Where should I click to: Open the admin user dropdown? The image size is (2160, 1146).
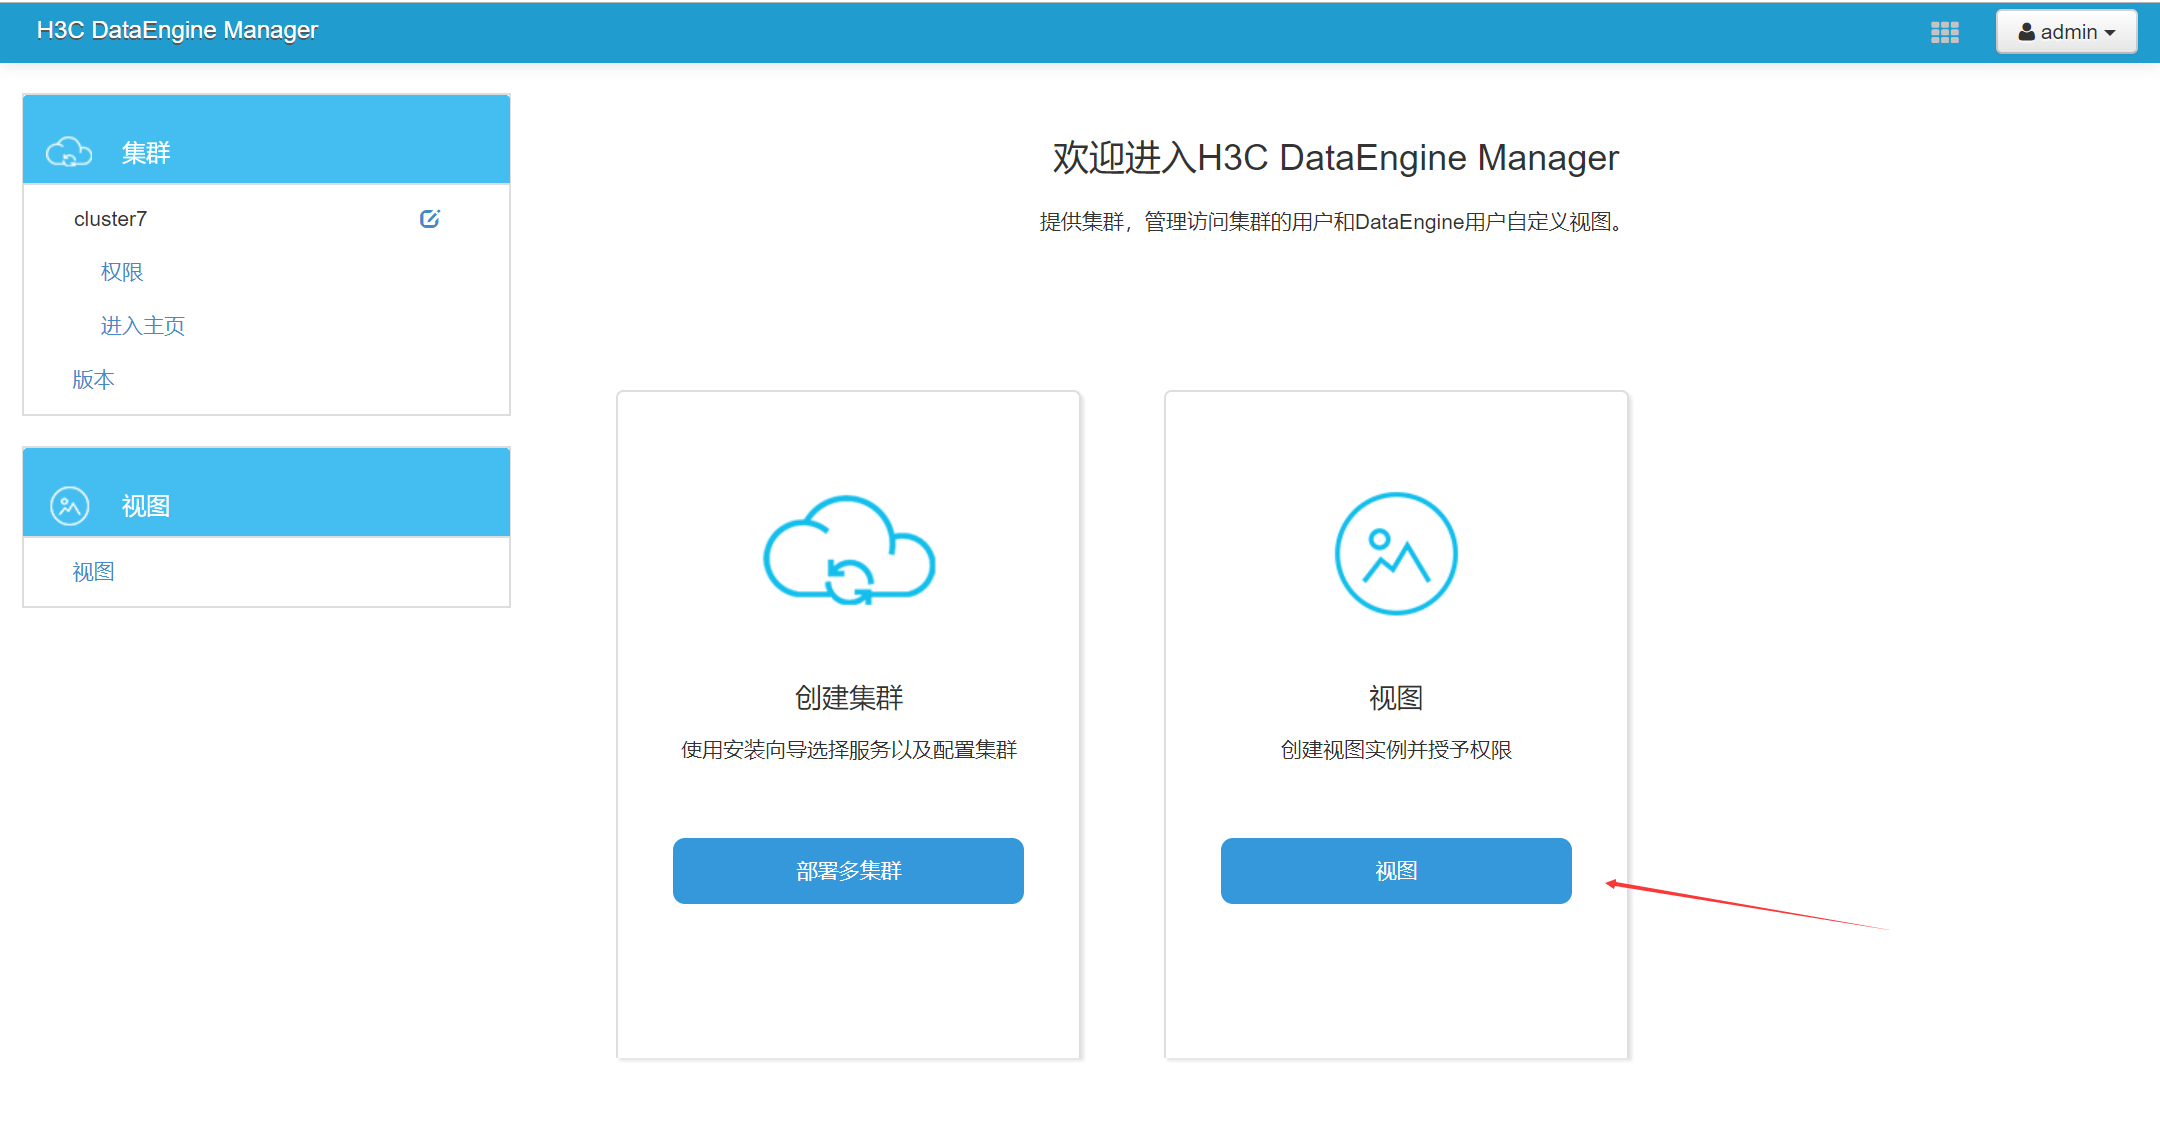(2066, 32)
